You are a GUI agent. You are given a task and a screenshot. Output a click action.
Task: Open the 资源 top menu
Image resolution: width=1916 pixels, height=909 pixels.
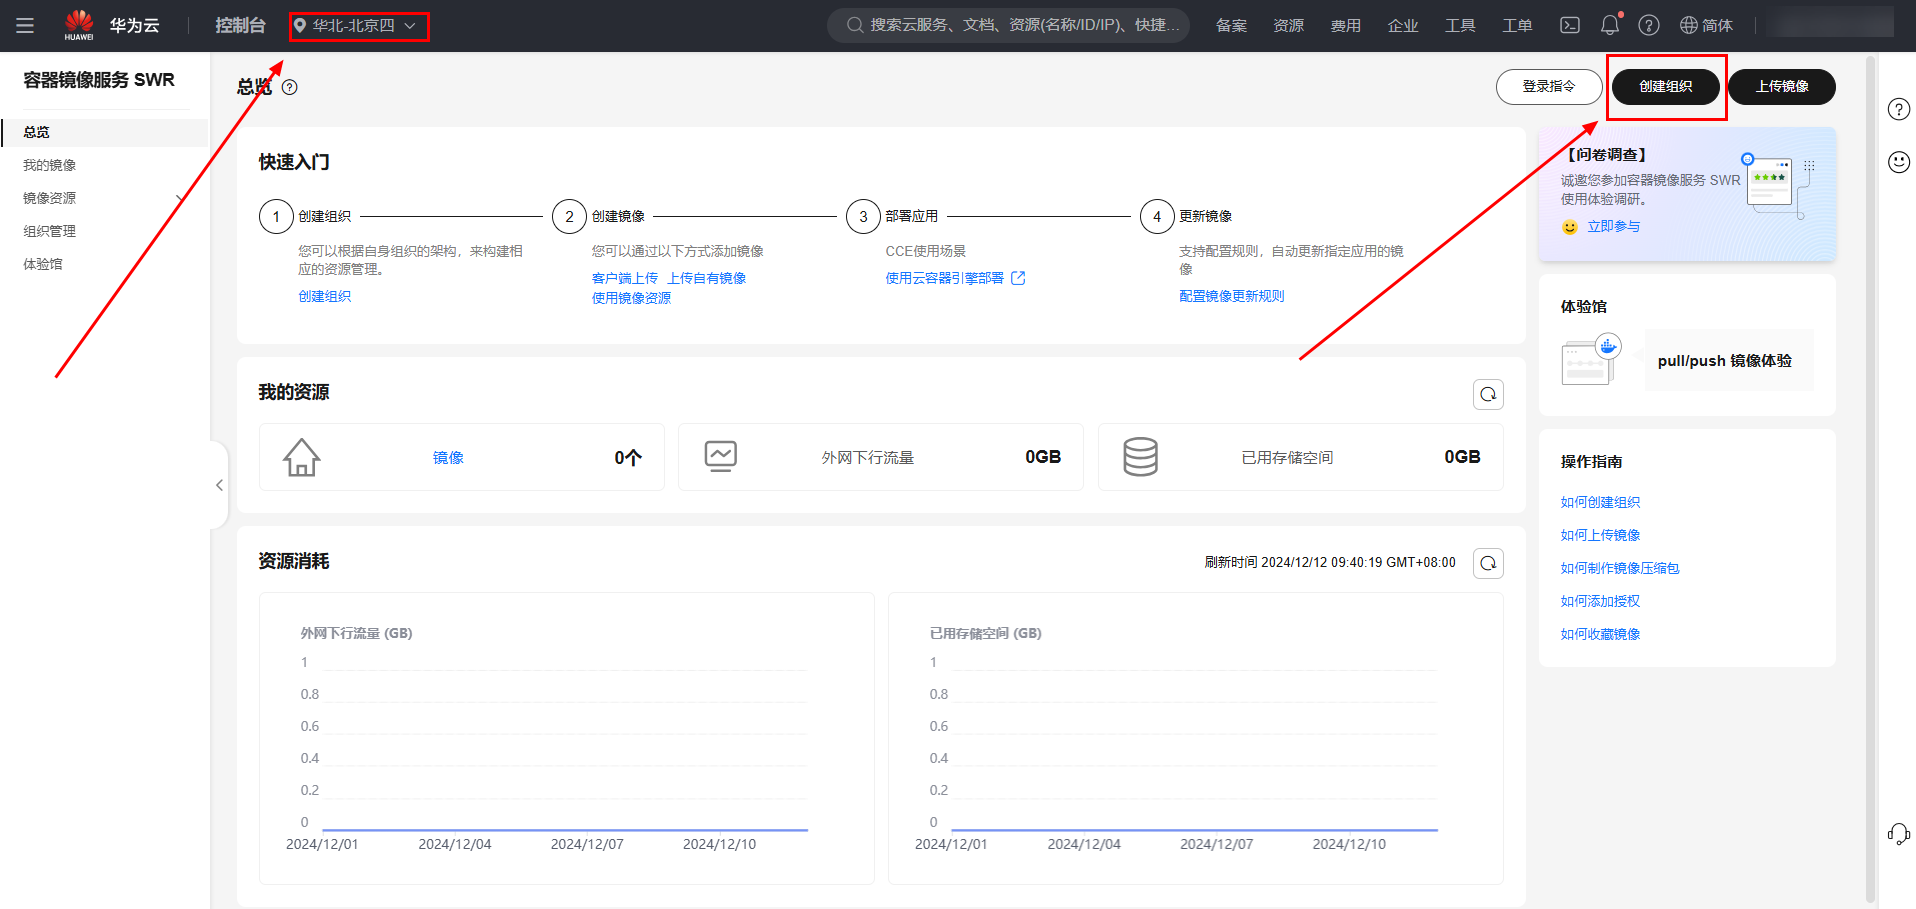1288,25
